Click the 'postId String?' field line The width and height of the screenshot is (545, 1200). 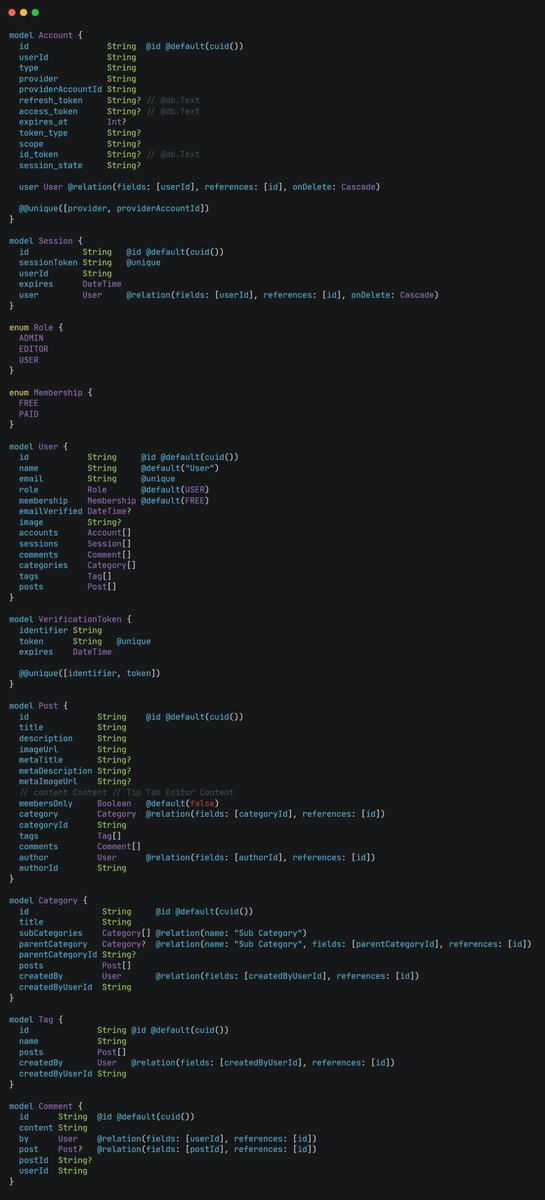point(56,1160)
